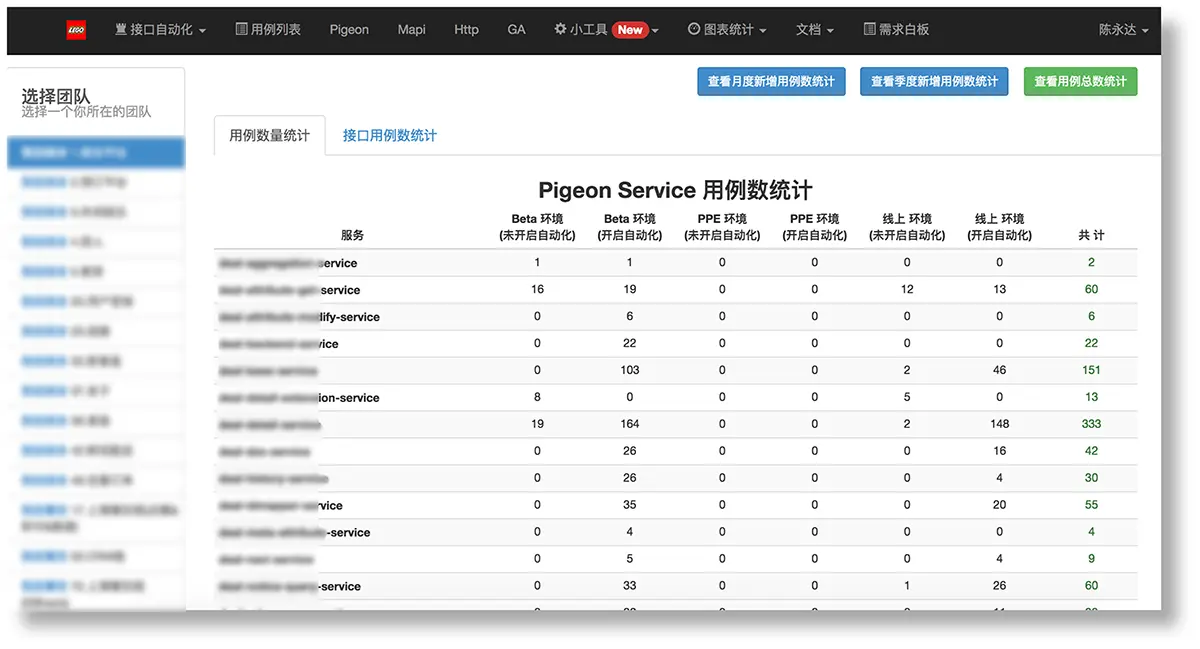The image size is (1200, 649).
Task: Click the LEGO logo in navbar
Action: click(x=76, y=30)
